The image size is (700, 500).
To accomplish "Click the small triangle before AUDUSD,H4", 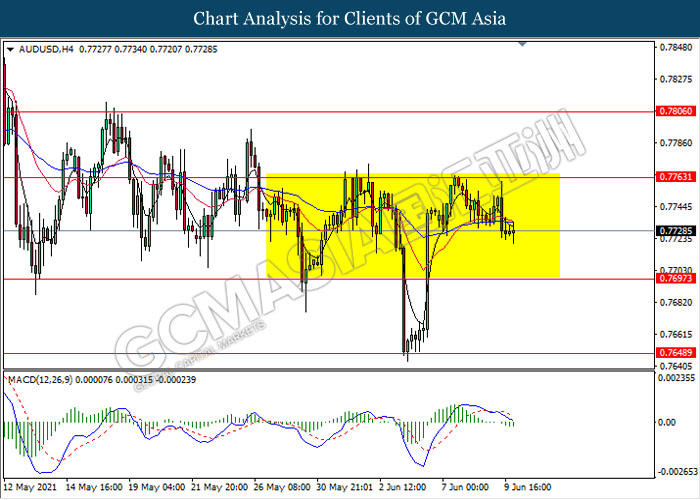I will pos(10,48).
